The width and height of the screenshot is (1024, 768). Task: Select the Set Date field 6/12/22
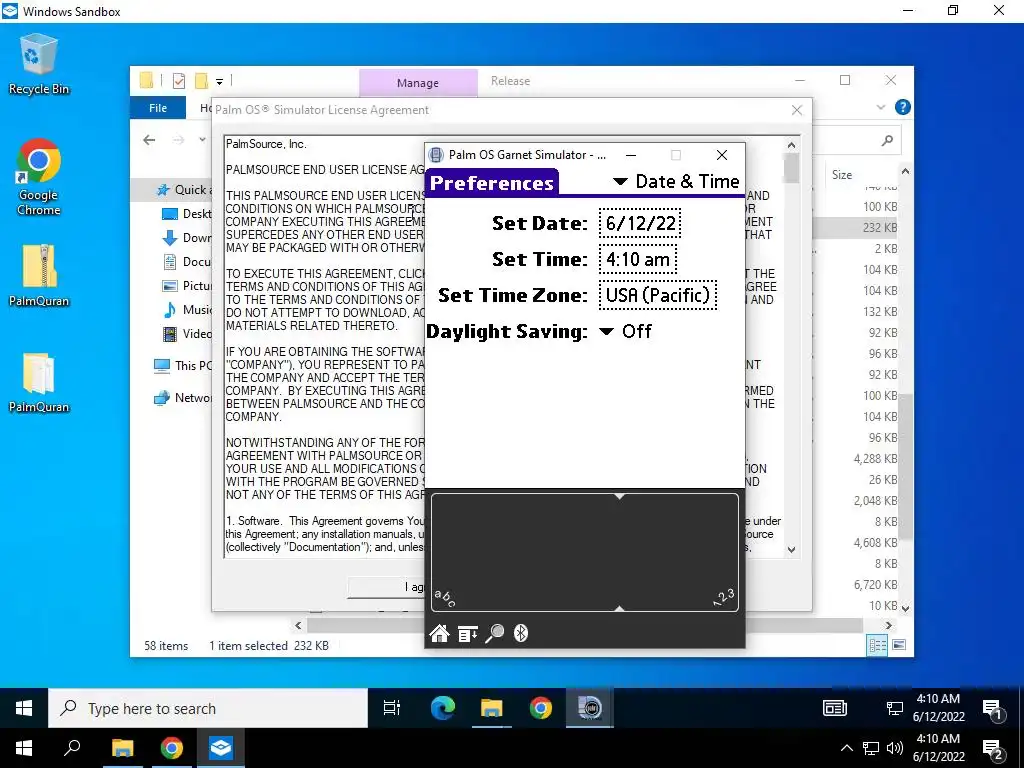[x=640, y=223]
